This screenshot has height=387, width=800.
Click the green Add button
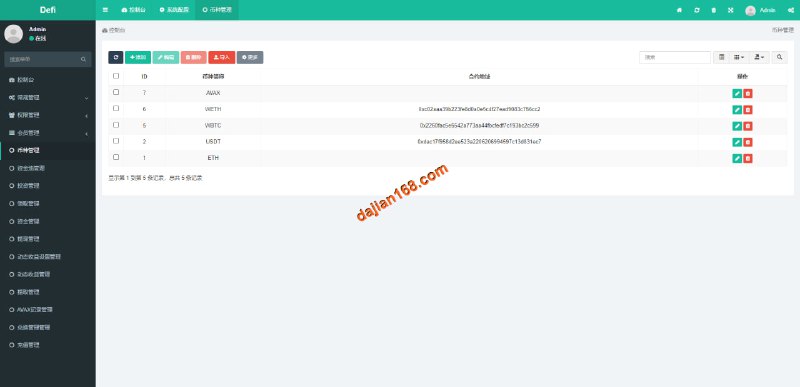pyautogui.click(x=138, y=58)
